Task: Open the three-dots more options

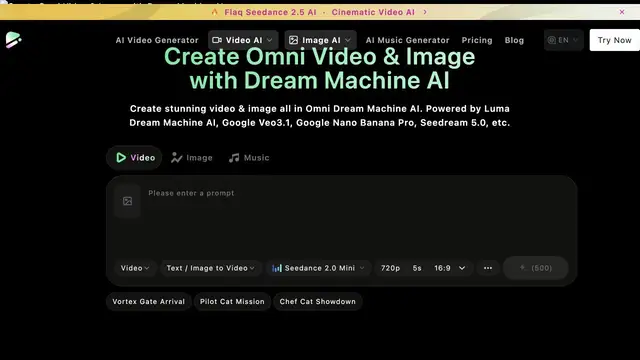Action: pos(488,268)
